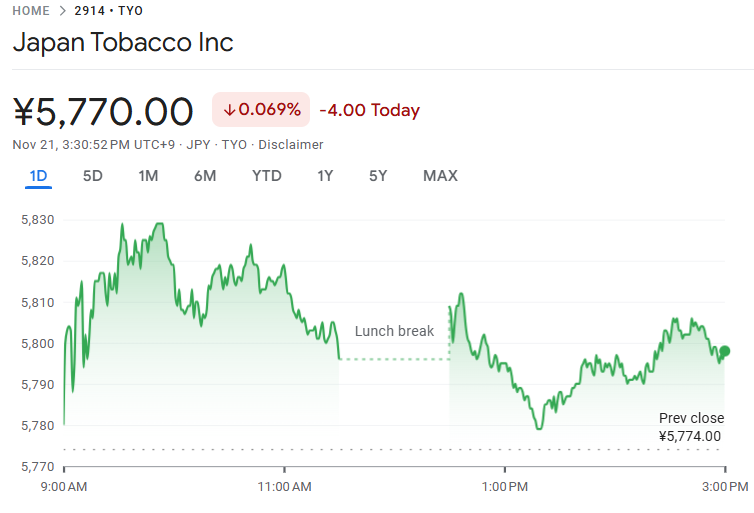Click the HOME breadcrumb link
The image size is (754, 513).
[x=31, y=11]
